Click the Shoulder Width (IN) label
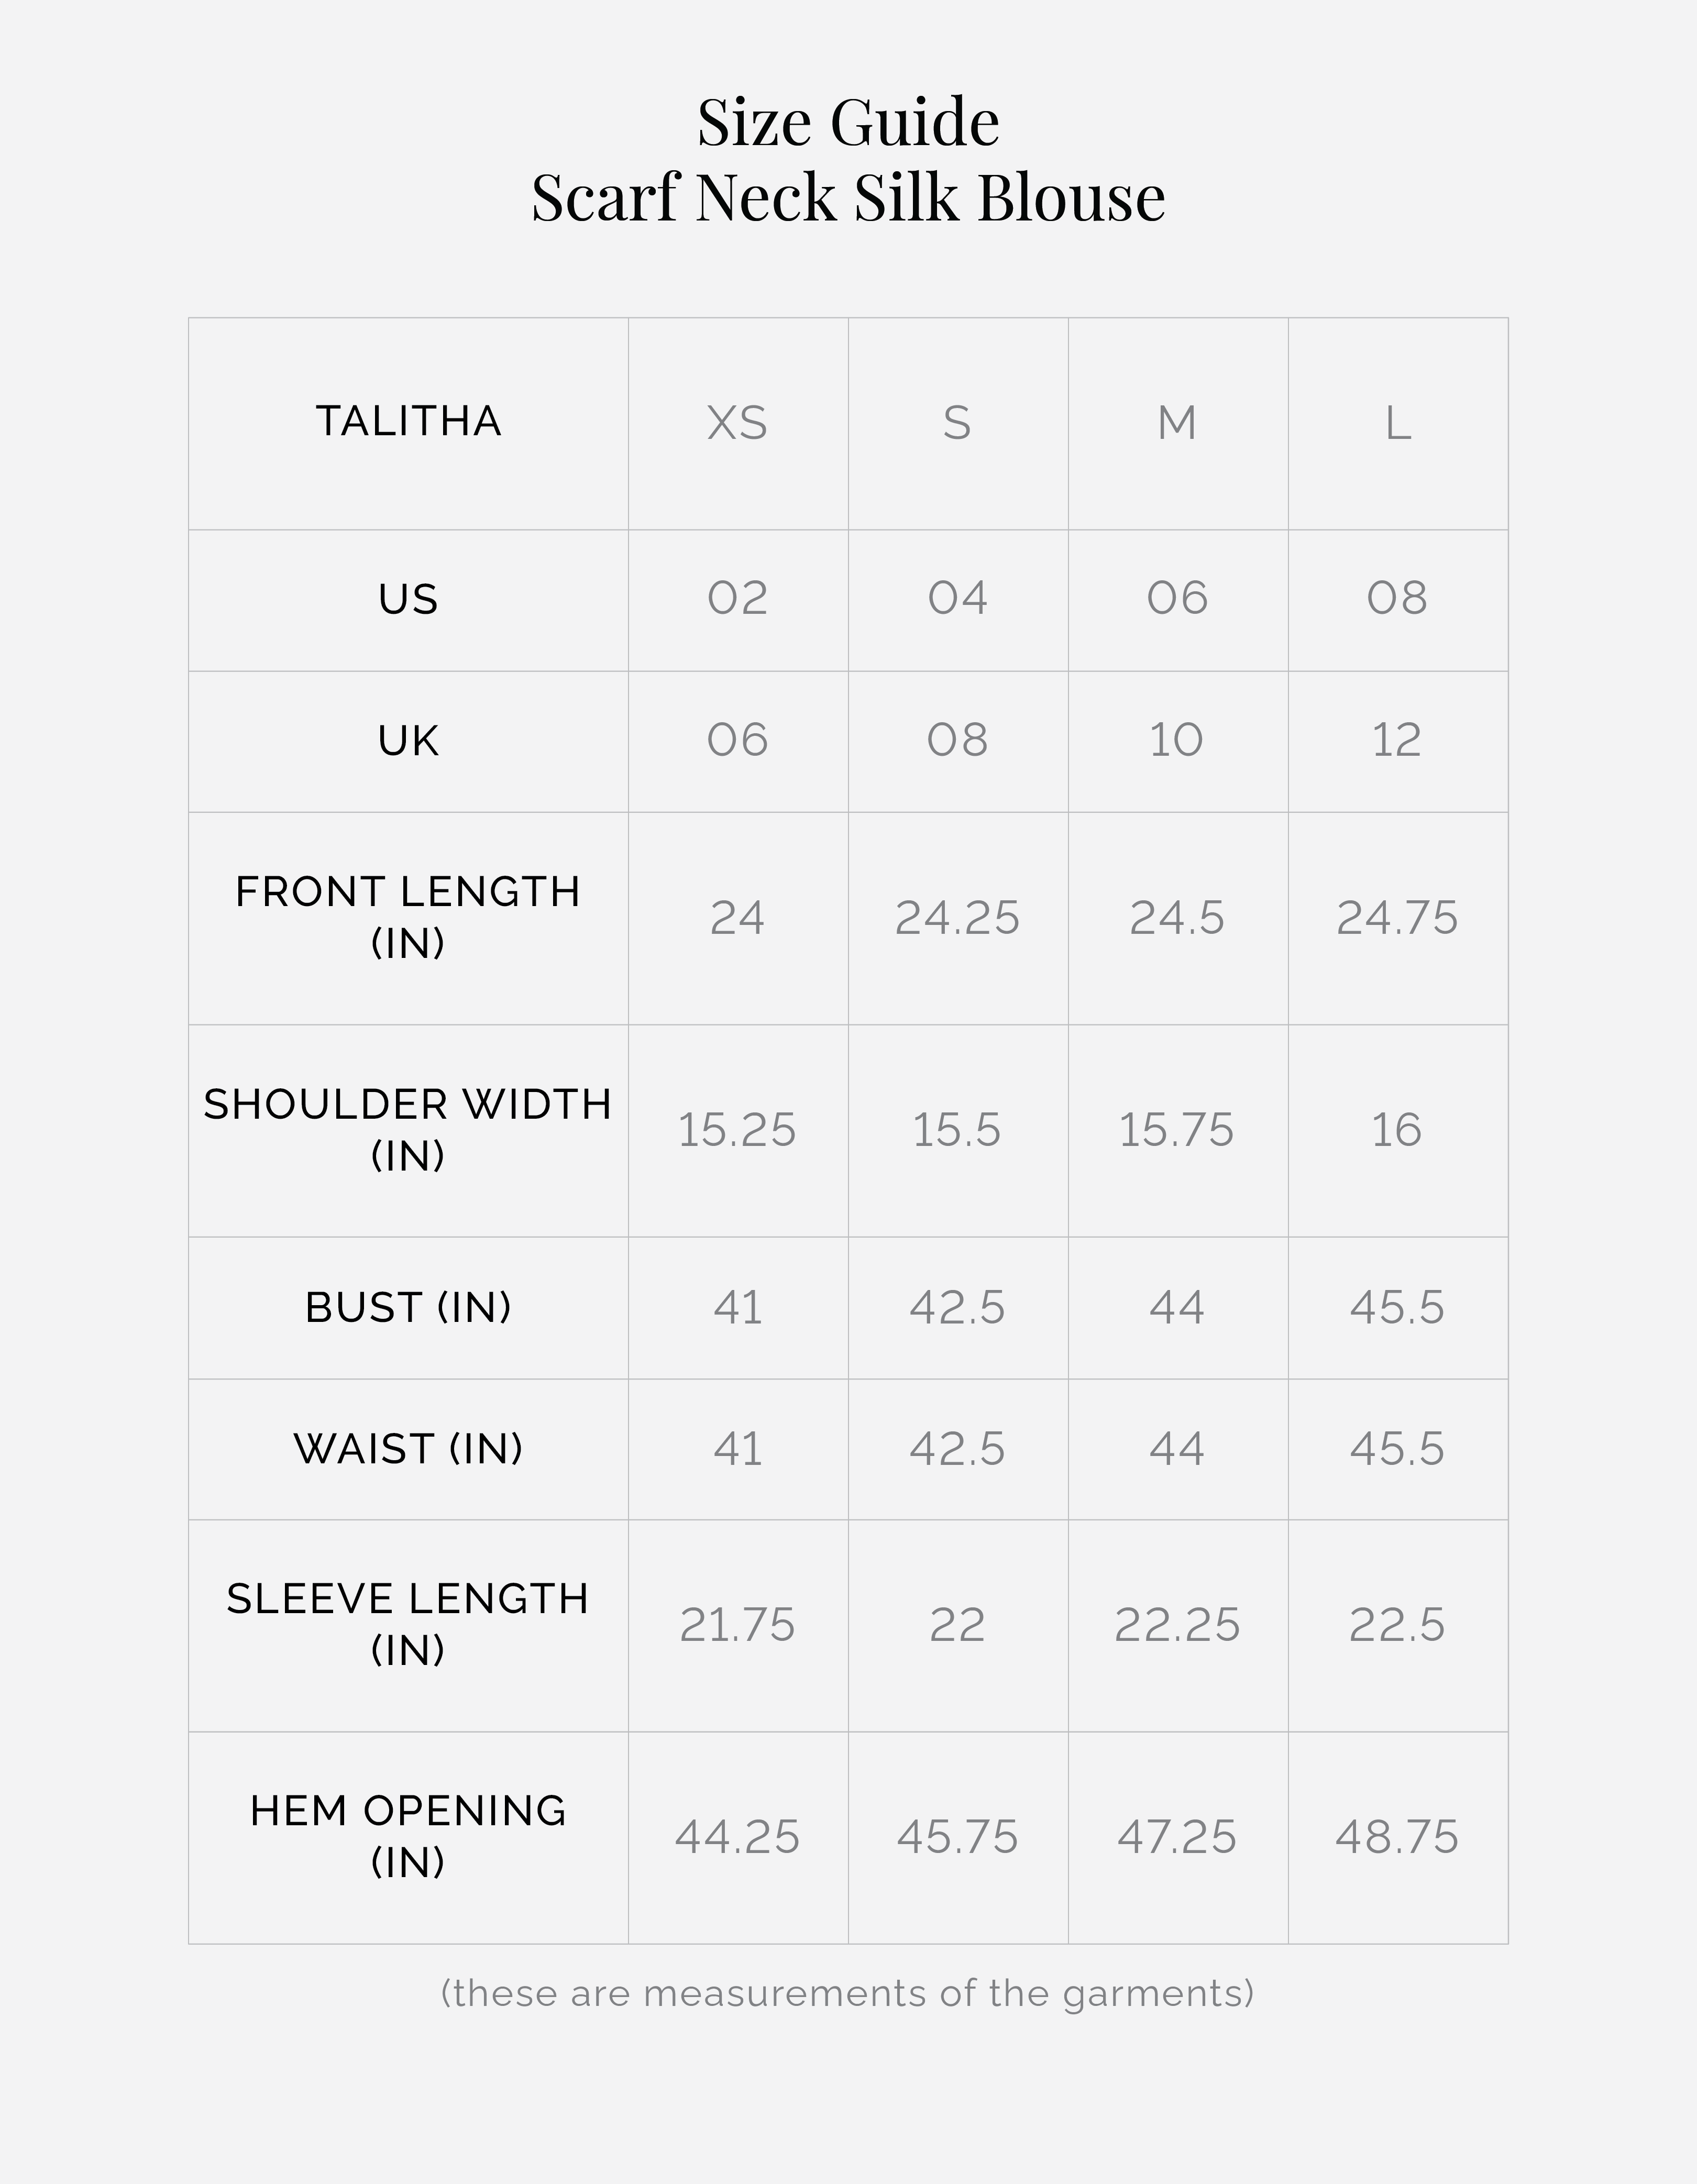The width and height of the screenshot is (1697, 2184). coord(408,1129)
